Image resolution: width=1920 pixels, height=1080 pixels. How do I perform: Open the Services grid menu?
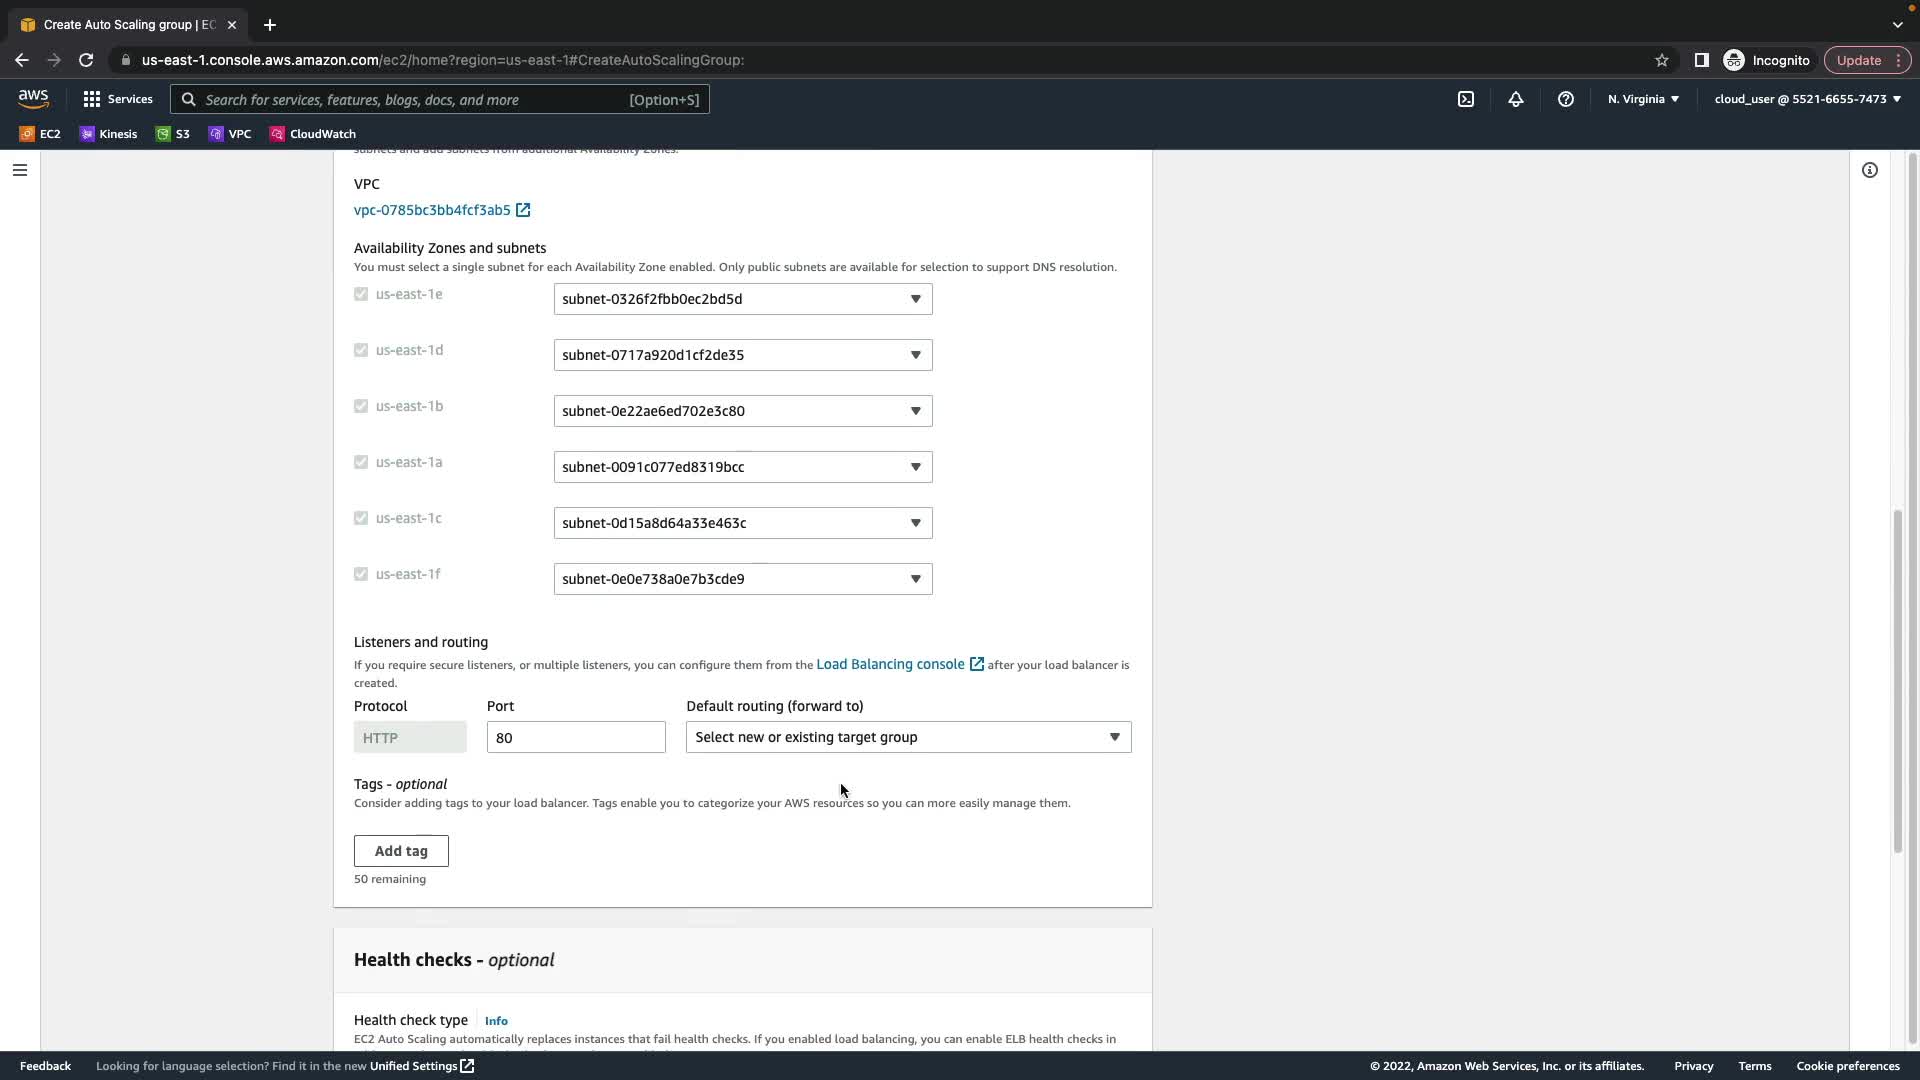coord(118,99)
